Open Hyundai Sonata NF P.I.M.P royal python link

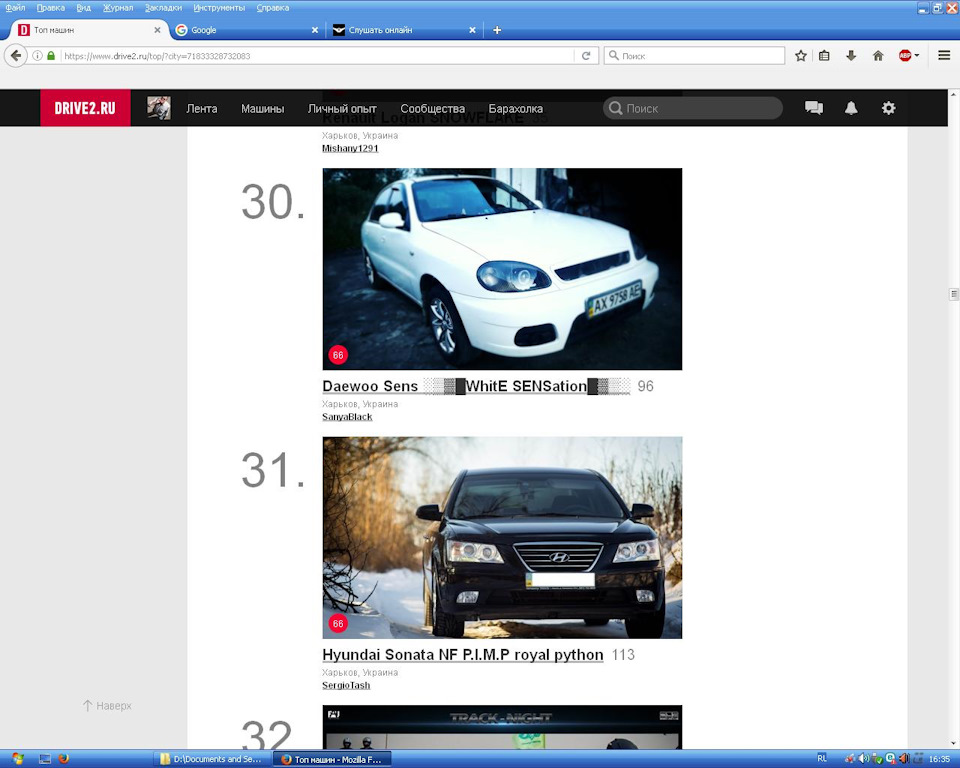[463, 655]
